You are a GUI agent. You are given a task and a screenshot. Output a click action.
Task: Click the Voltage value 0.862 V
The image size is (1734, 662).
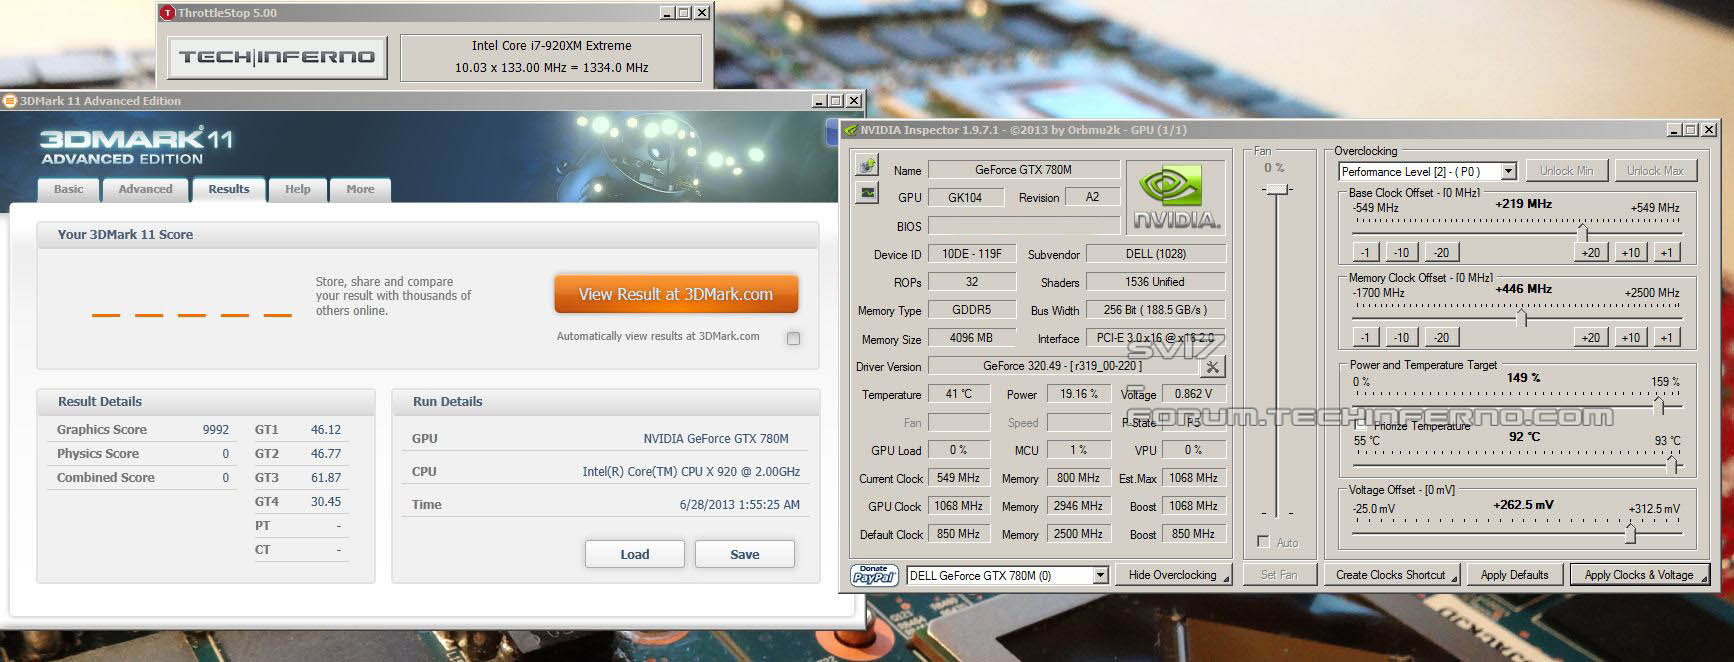(x=1194, y=394)
